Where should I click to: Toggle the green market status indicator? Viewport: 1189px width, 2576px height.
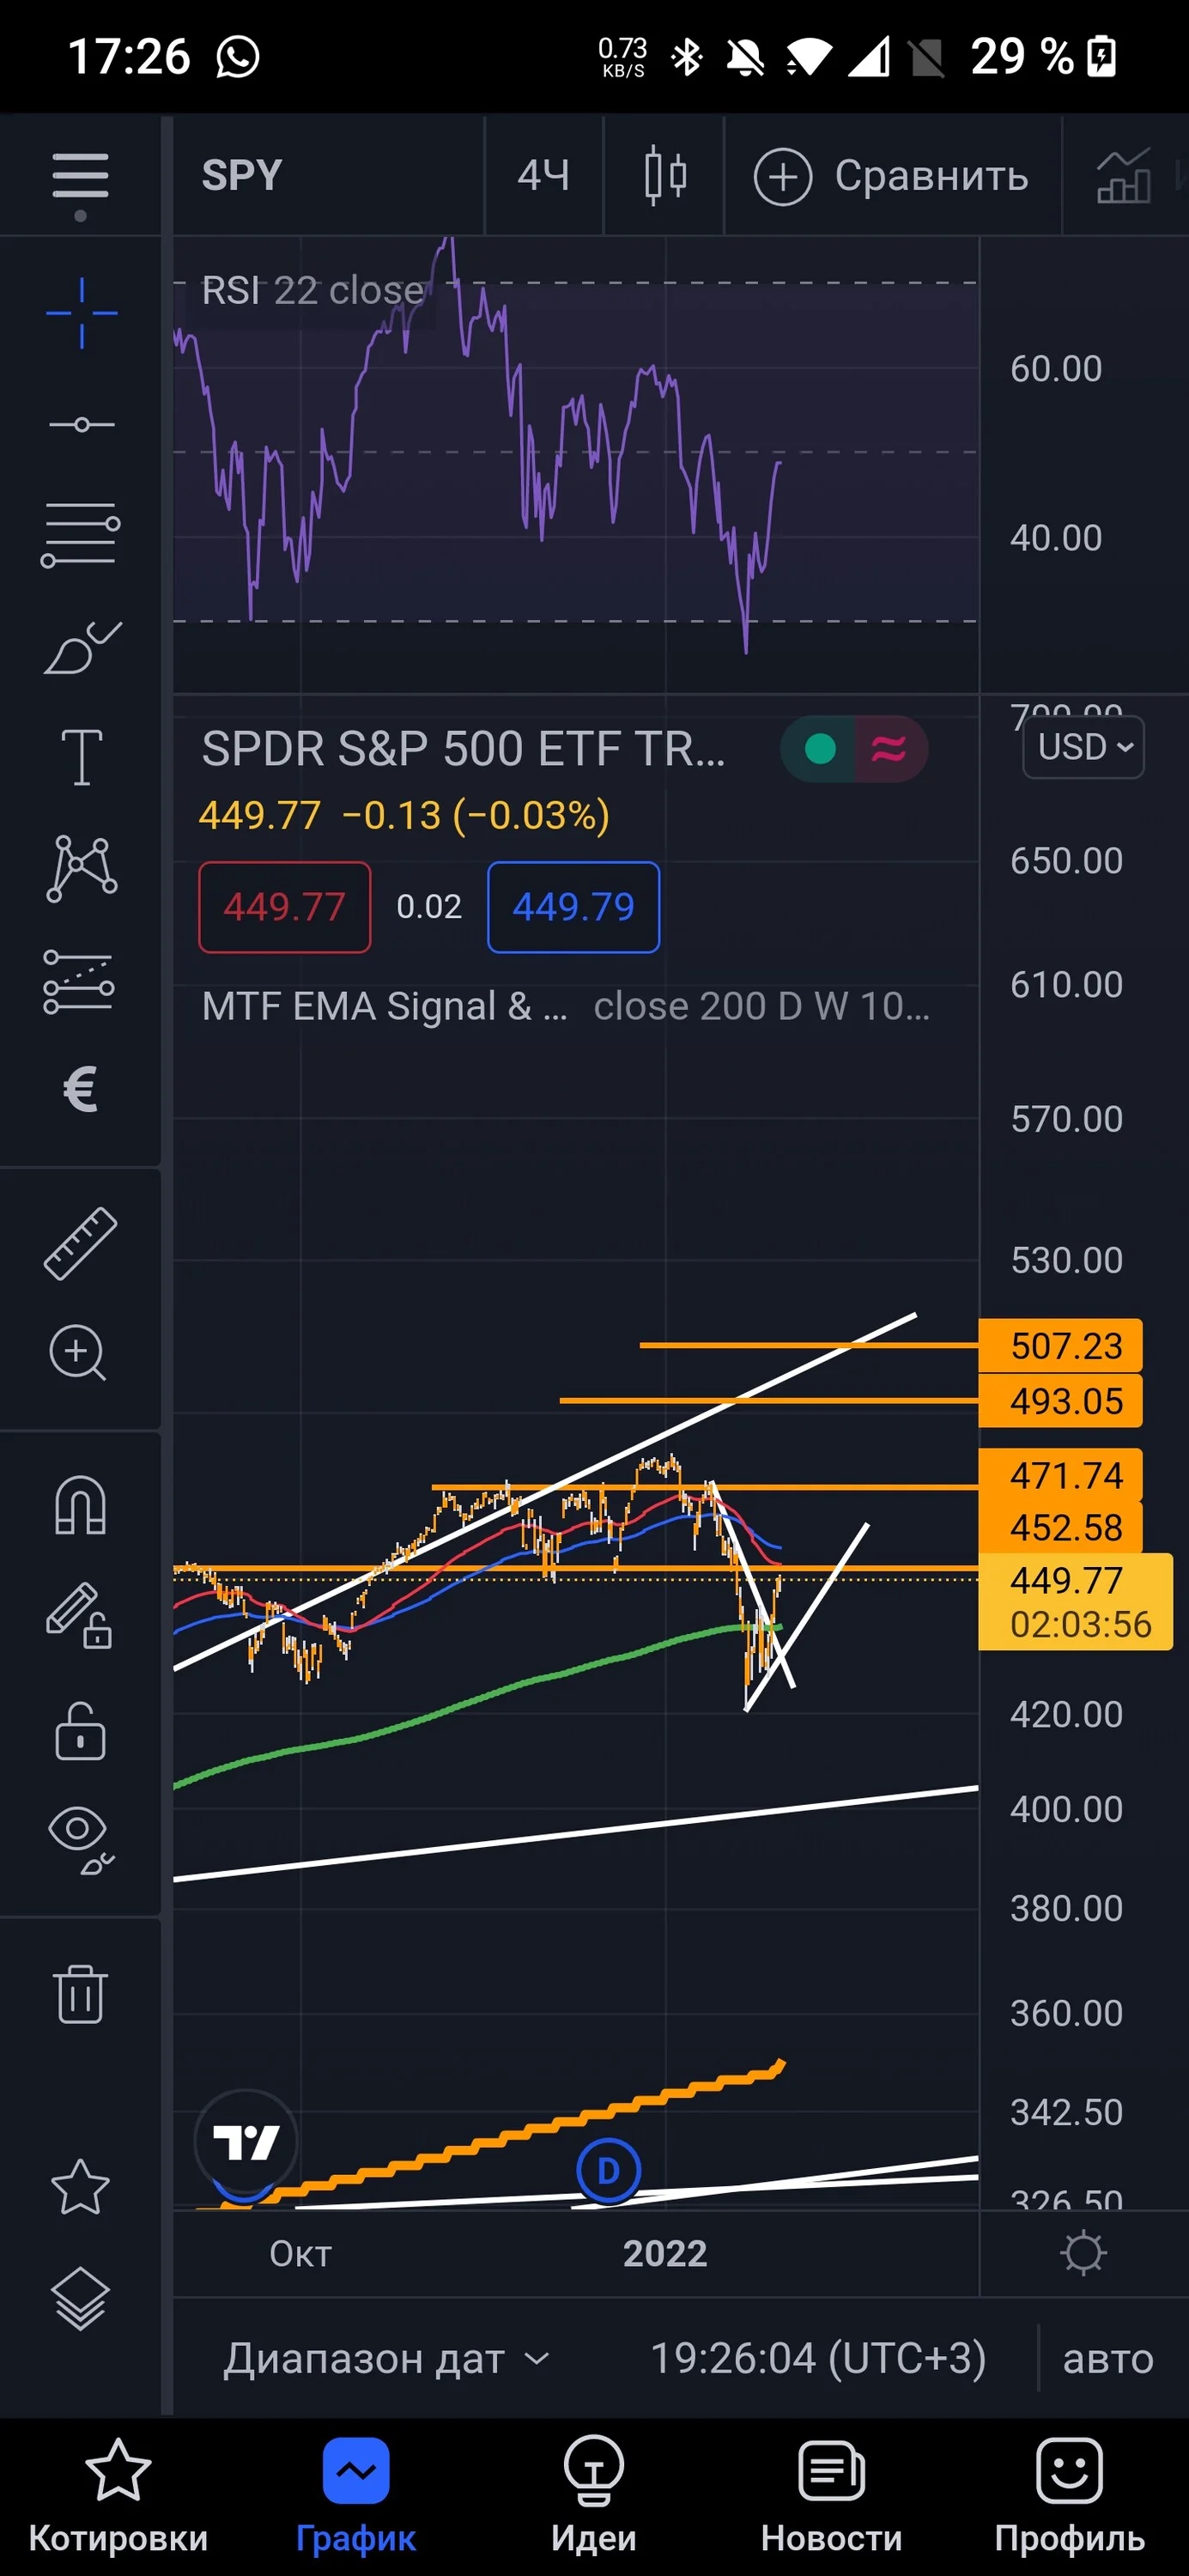tap(819, 748)
